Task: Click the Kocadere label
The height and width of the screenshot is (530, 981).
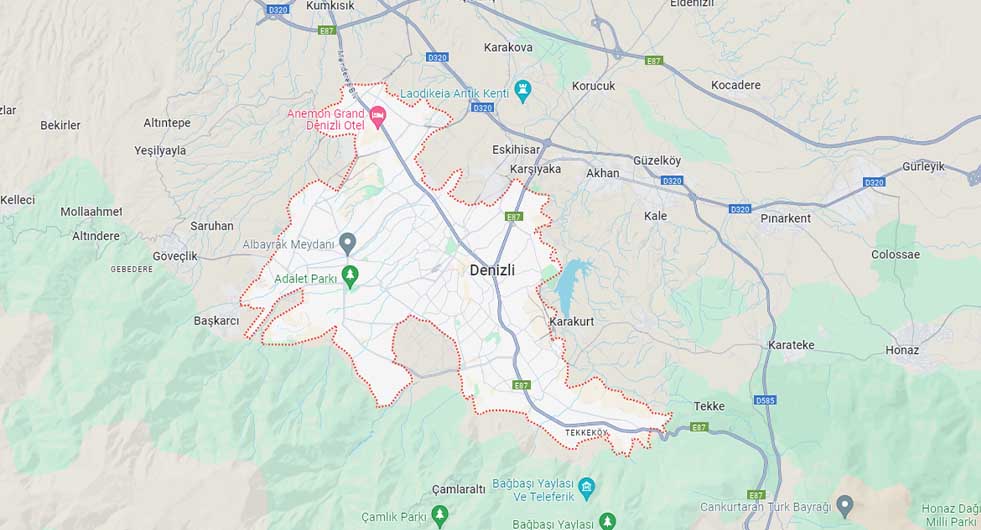Action: (x=736, y=85)
